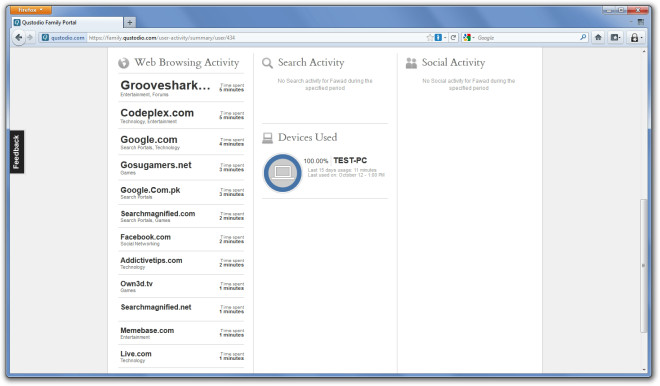Switch to the Qustodio Family Portal tab

click(x=67, y=22)
